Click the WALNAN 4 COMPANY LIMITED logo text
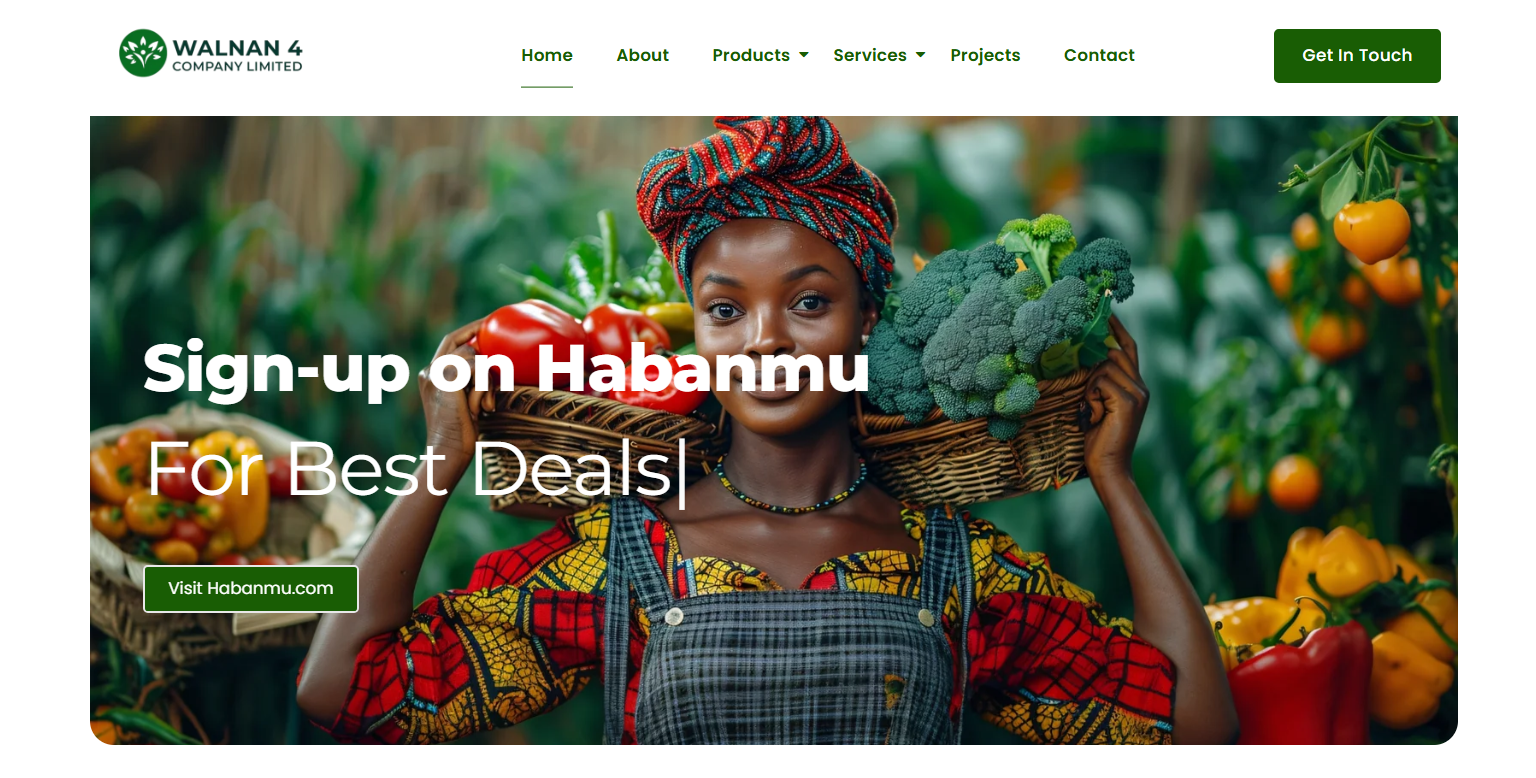 [x=237, y=56]
